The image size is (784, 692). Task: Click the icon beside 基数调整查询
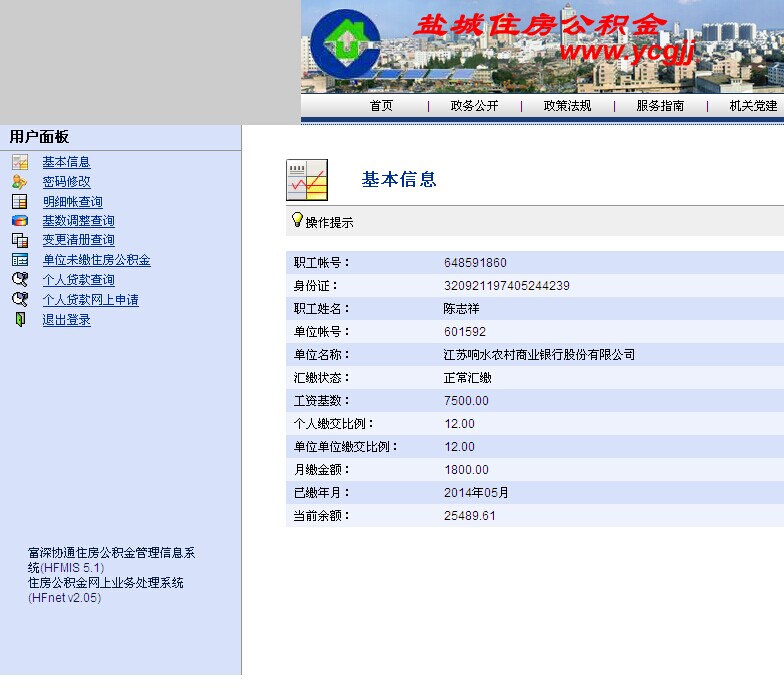20,221
